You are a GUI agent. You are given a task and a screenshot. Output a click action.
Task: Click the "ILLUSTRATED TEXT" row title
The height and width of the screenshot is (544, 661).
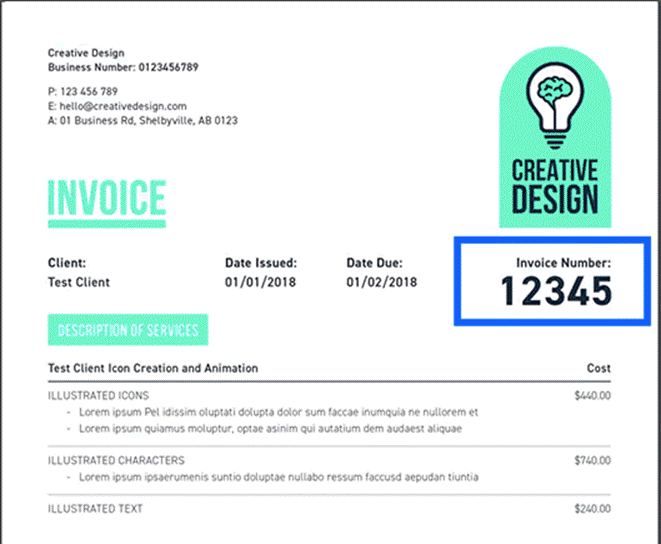95,509
